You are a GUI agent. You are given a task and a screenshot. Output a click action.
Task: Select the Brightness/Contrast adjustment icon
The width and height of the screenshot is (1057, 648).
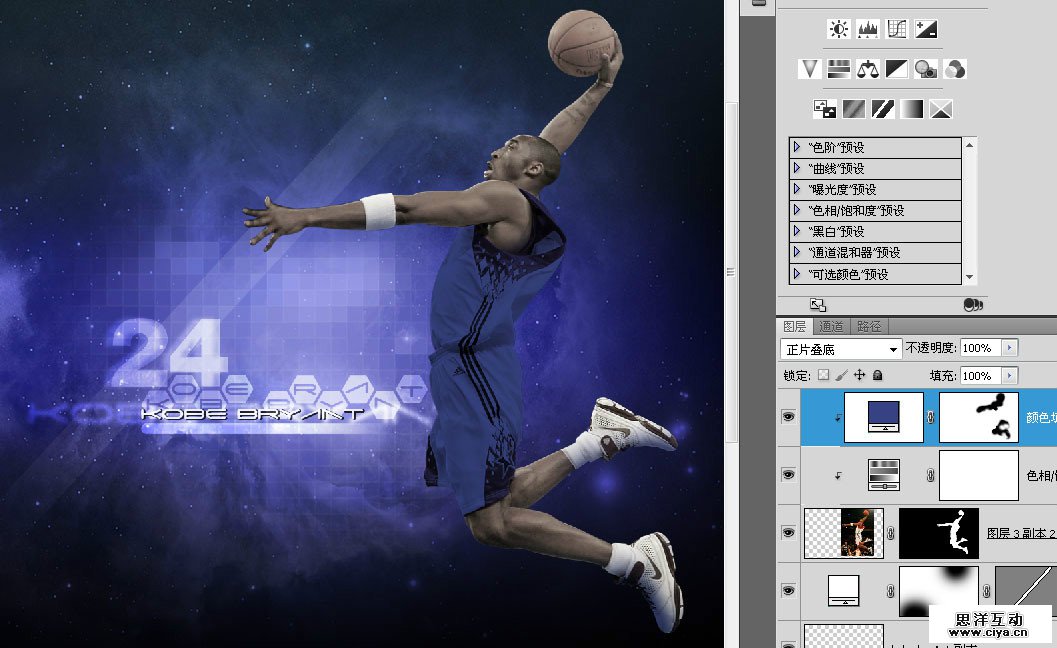837,28
